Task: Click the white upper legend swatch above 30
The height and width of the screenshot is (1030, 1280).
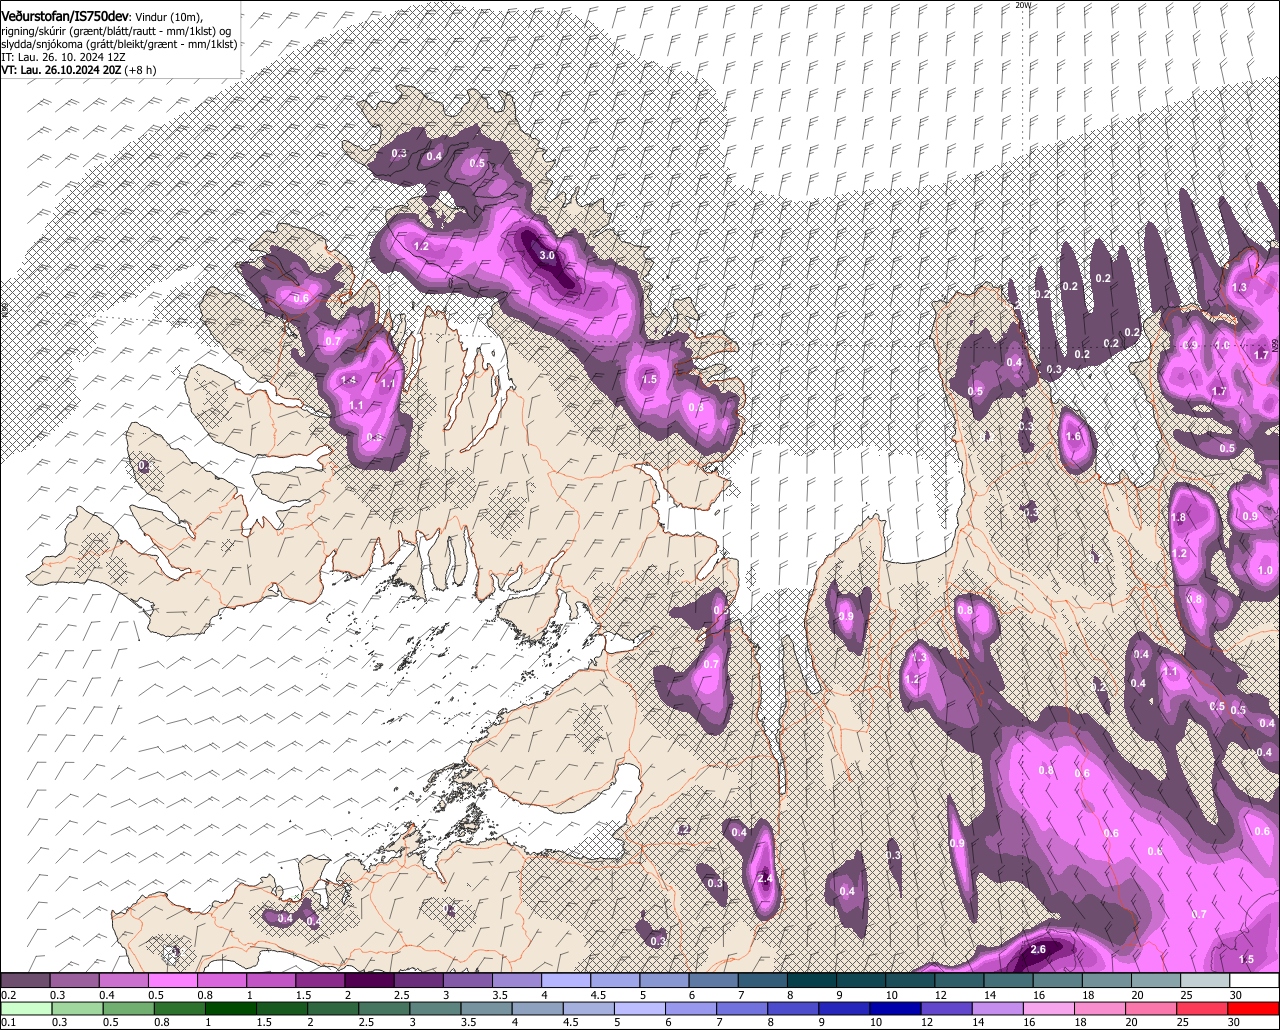Action: point(1254,981)
